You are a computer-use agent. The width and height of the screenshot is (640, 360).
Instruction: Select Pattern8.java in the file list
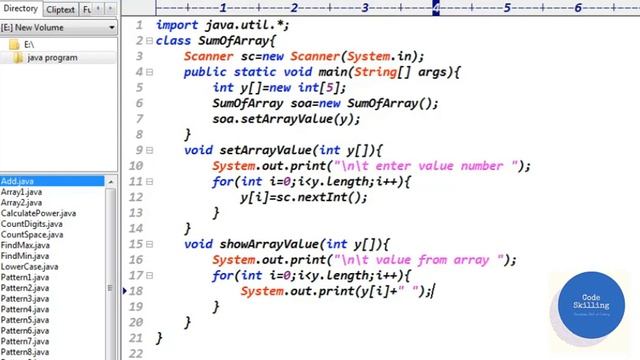tap(24, 352)
